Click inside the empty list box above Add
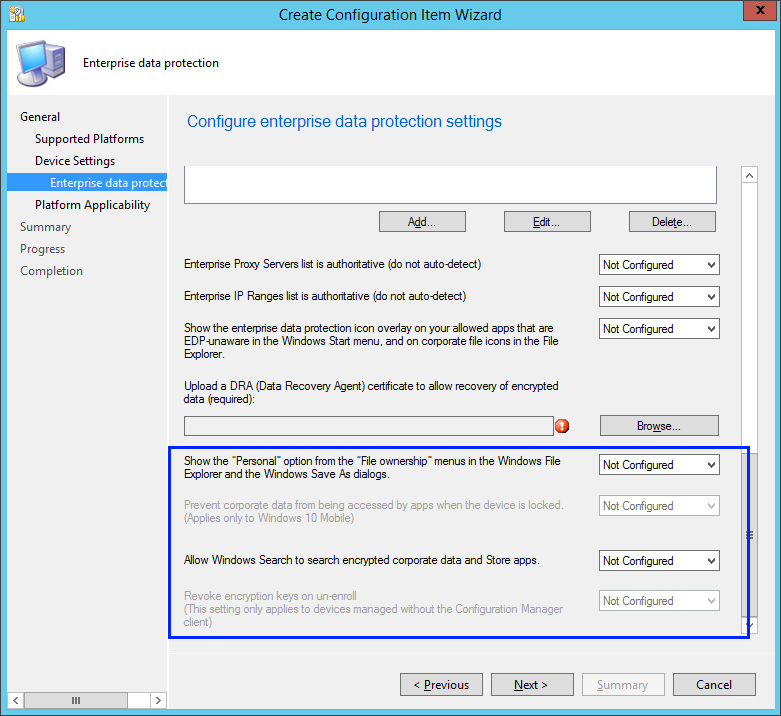The width and height of the screenshot is (781, 716). click(450, 185)
